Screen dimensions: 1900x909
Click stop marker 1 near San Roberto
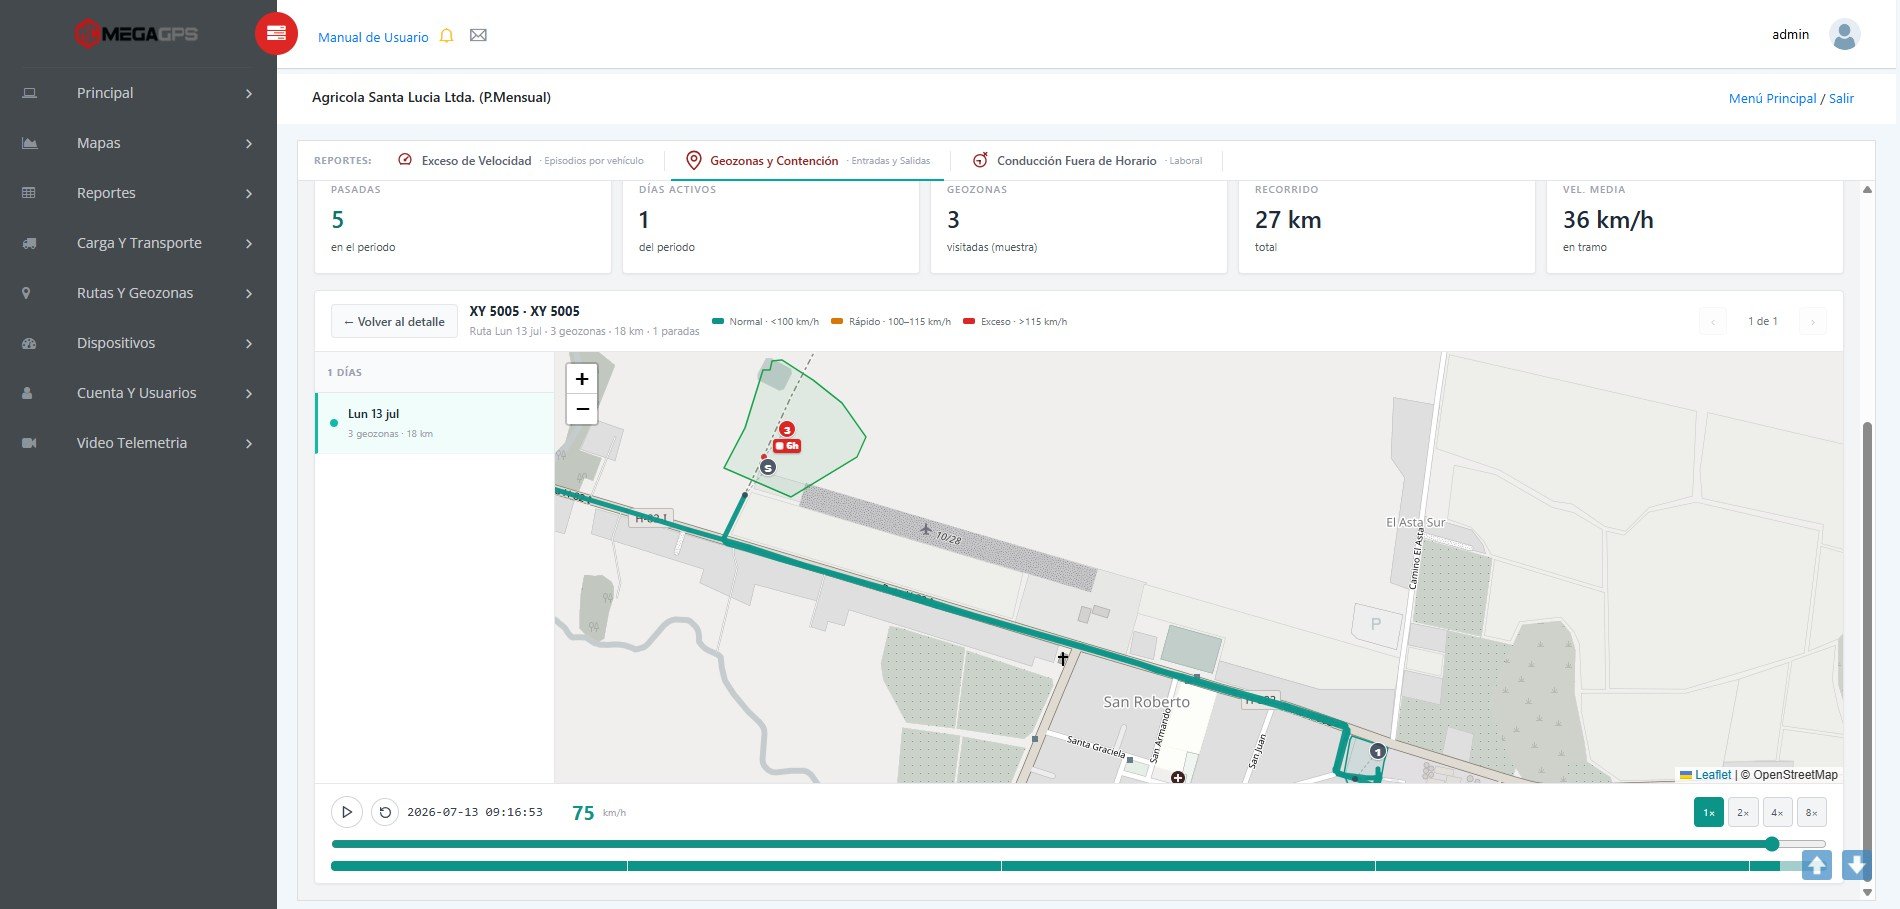tap(1378, 751)
